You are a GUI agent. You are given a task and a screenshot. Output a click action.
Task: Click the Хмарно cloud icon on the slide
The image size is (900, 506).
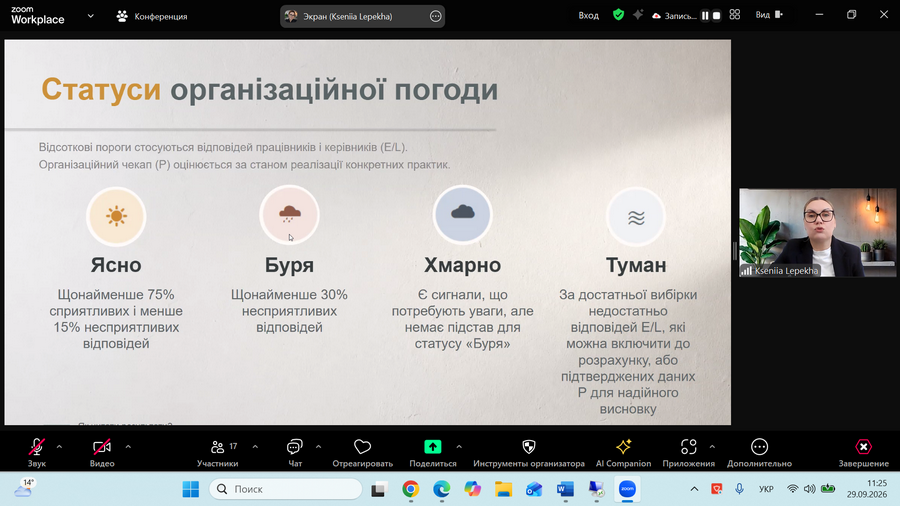[x=463, y=213]
